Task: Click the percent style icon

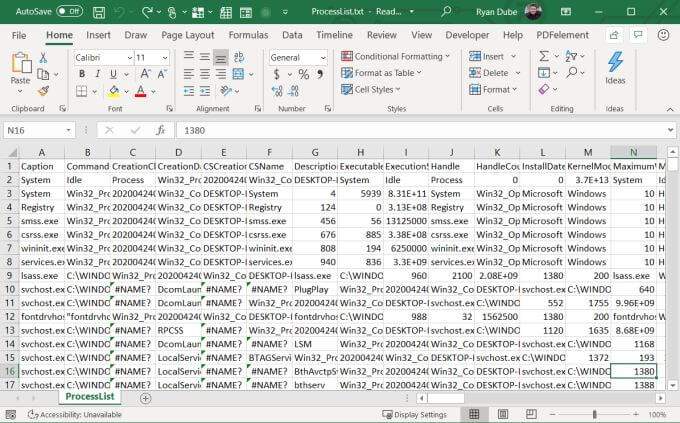Action: 291,74
